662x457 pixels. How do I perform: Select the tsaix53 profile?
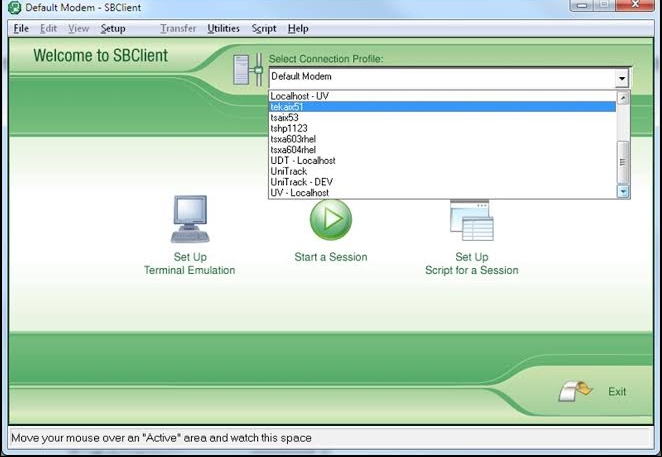[442, 117]
